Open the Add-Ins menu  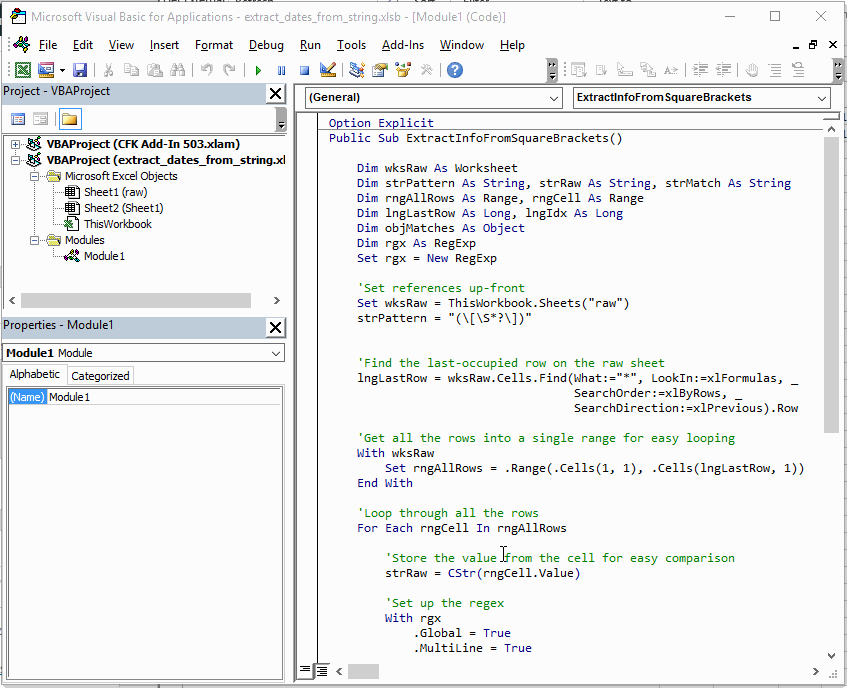tap(403, 45)
